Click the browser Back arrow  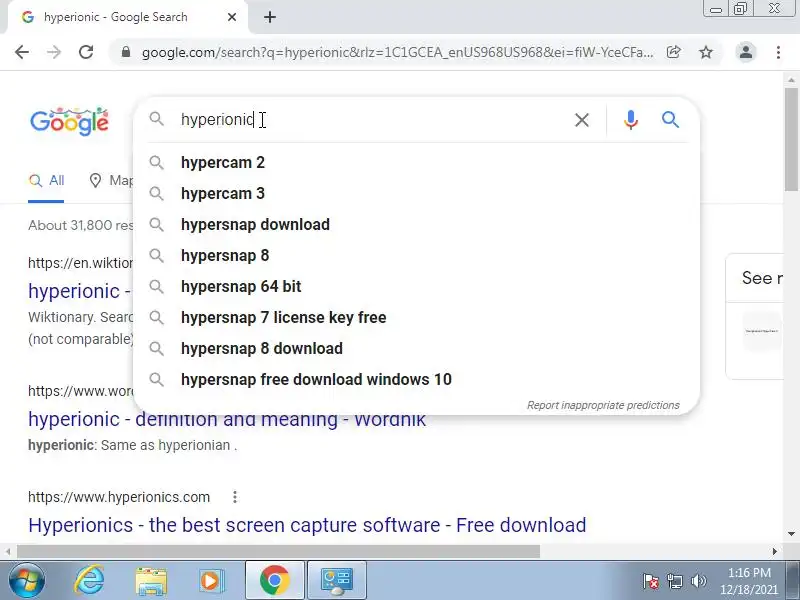coord(22,52)
